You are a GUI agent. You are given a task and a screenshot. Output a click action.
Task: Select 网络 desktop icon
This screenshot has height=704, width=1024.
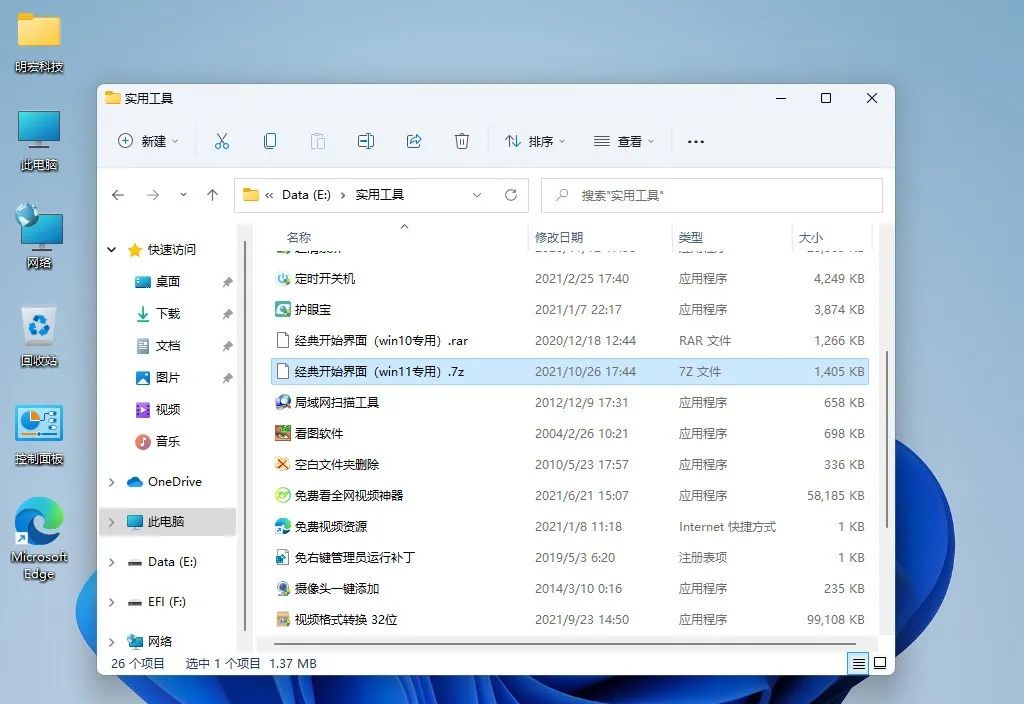39,236
